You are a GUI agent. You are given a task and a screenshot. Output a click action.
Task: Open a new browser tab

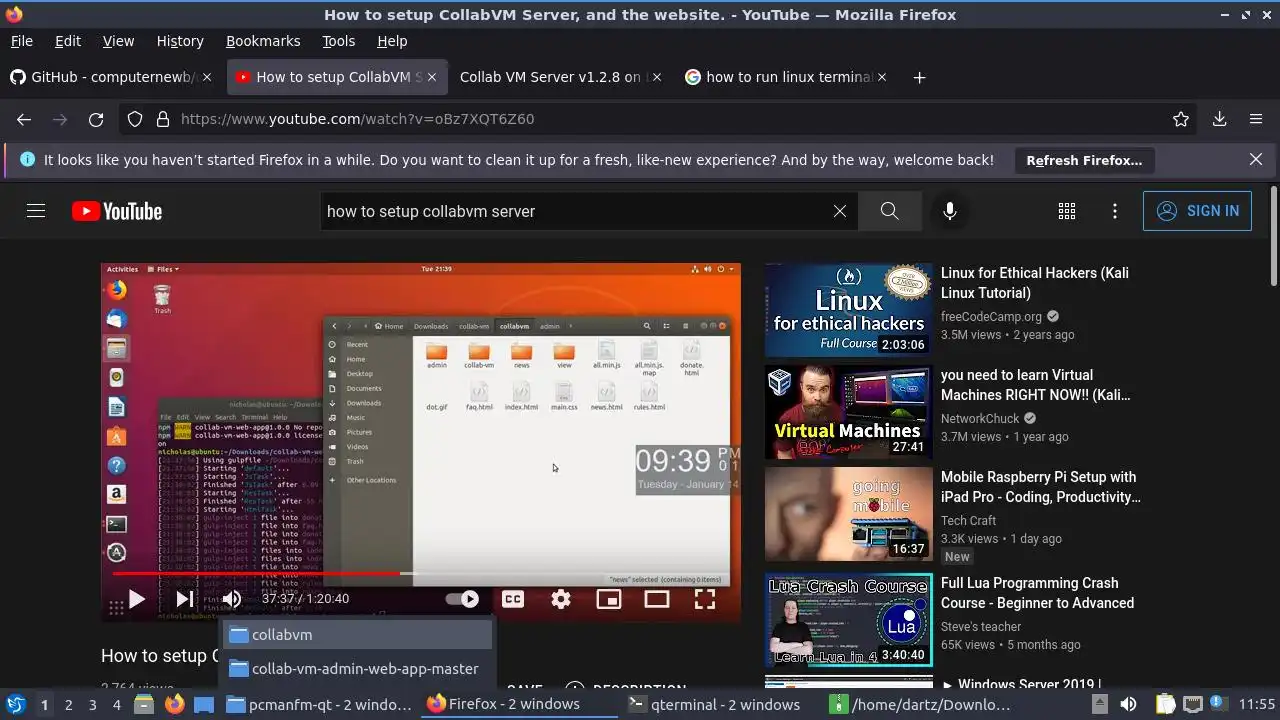pyautogui.click(x=920, y=77)
